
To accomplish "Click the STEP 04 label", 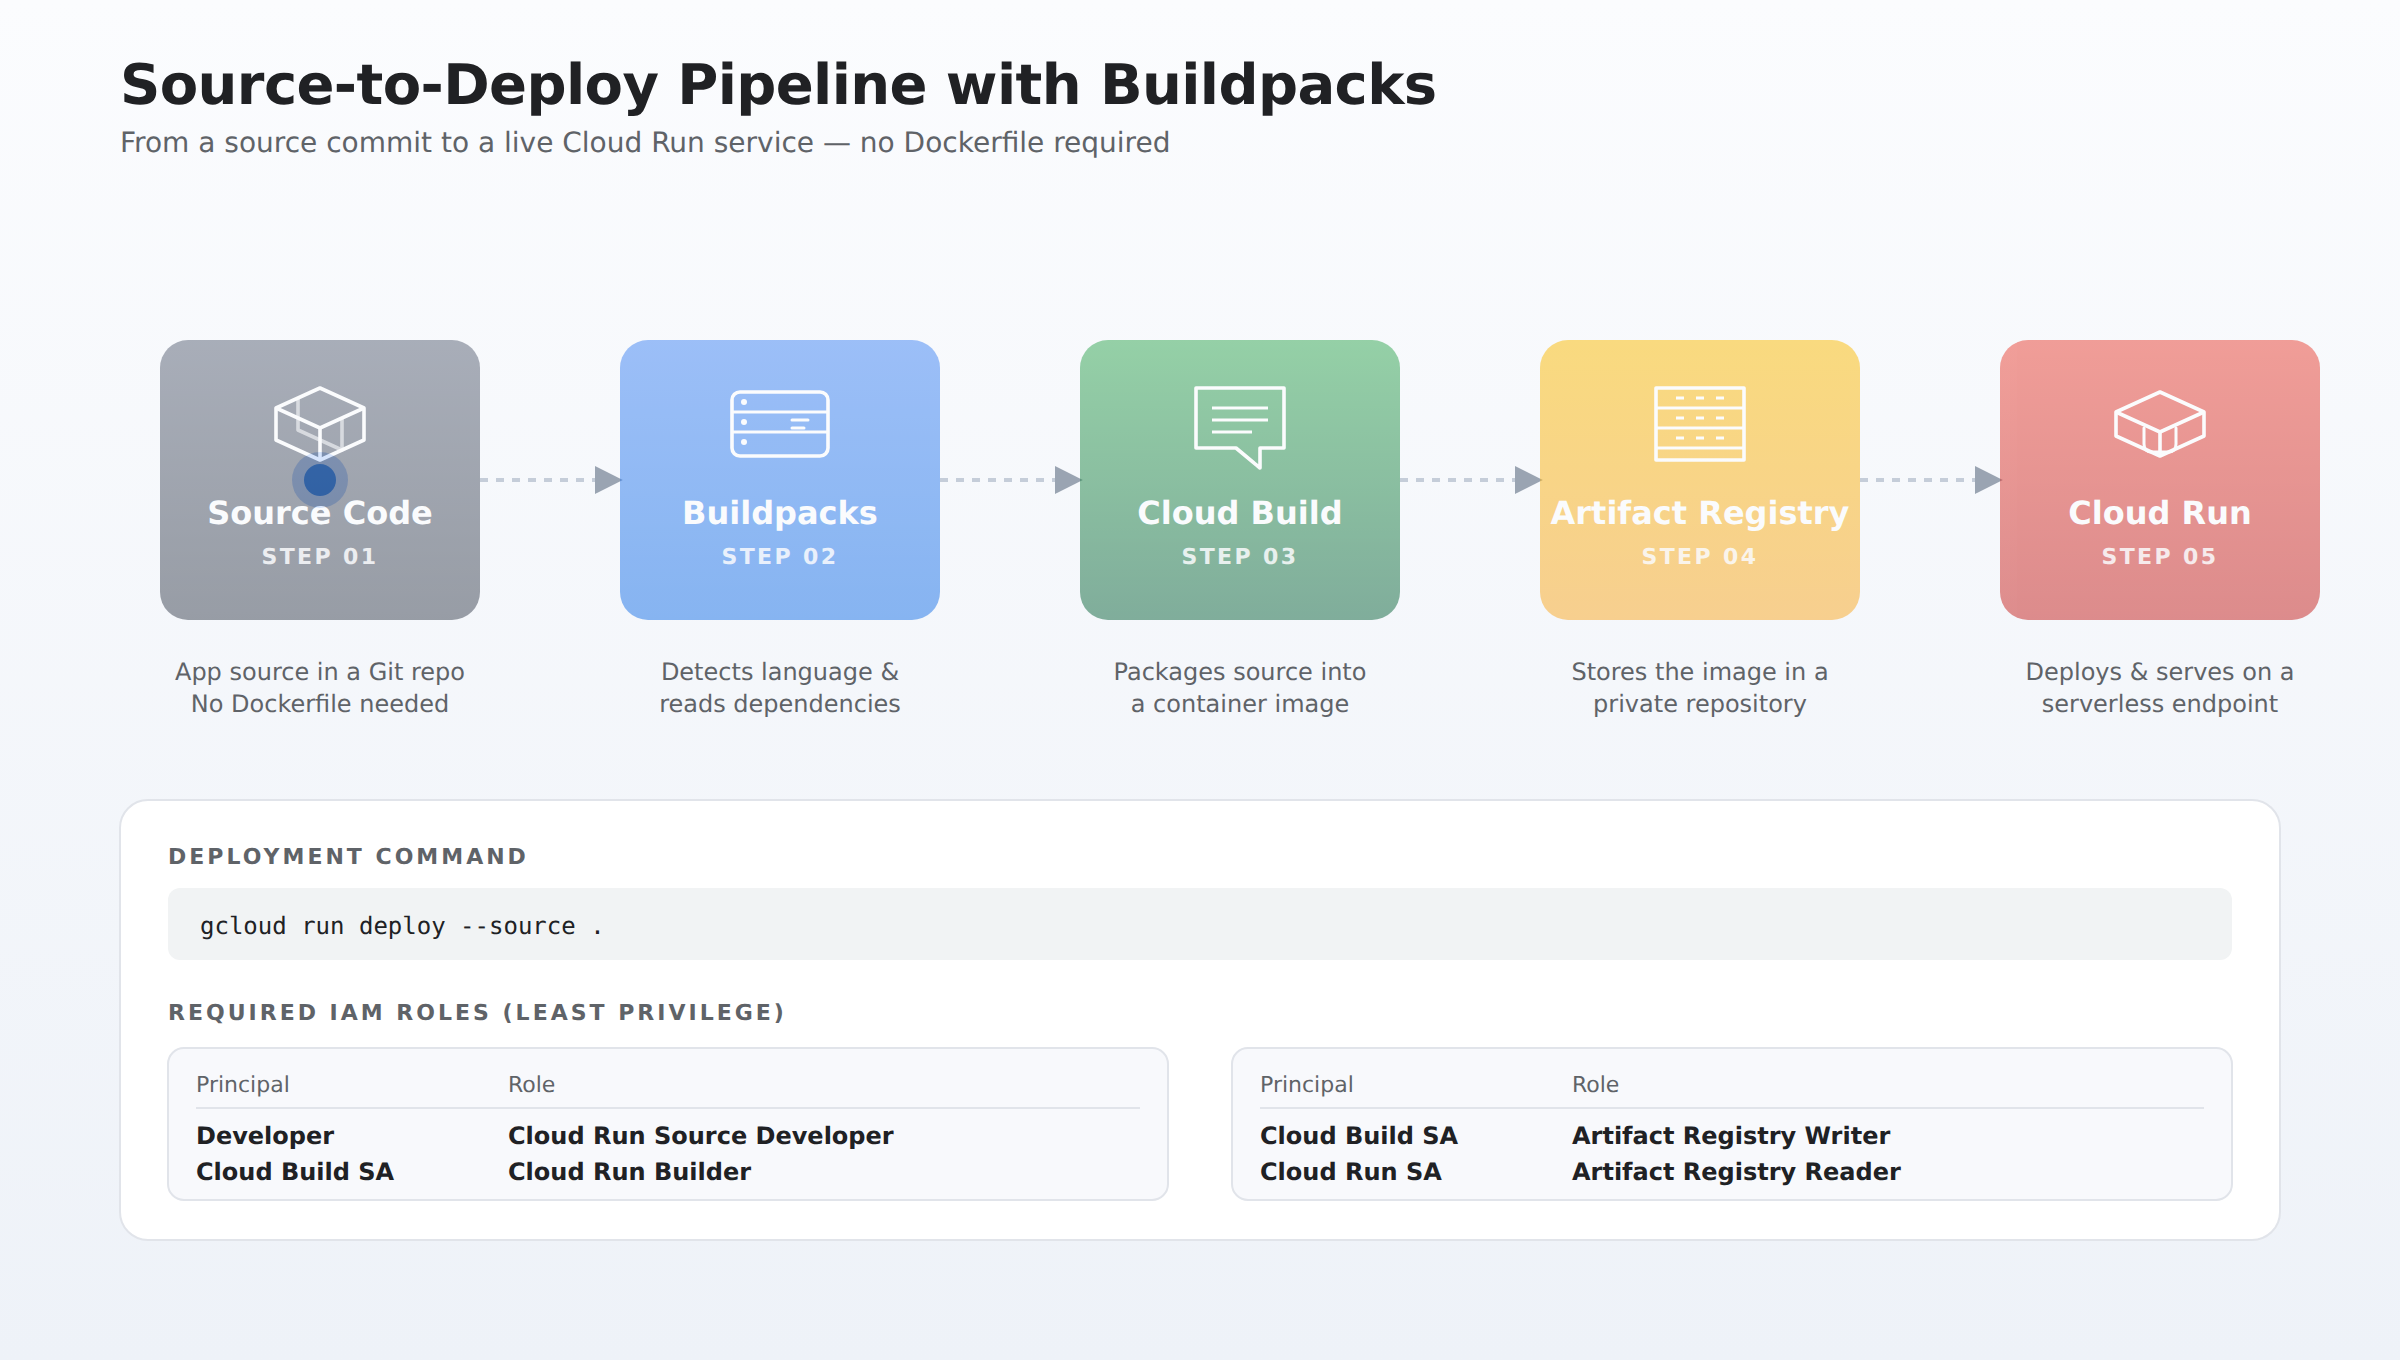I will coord(1700,556).
